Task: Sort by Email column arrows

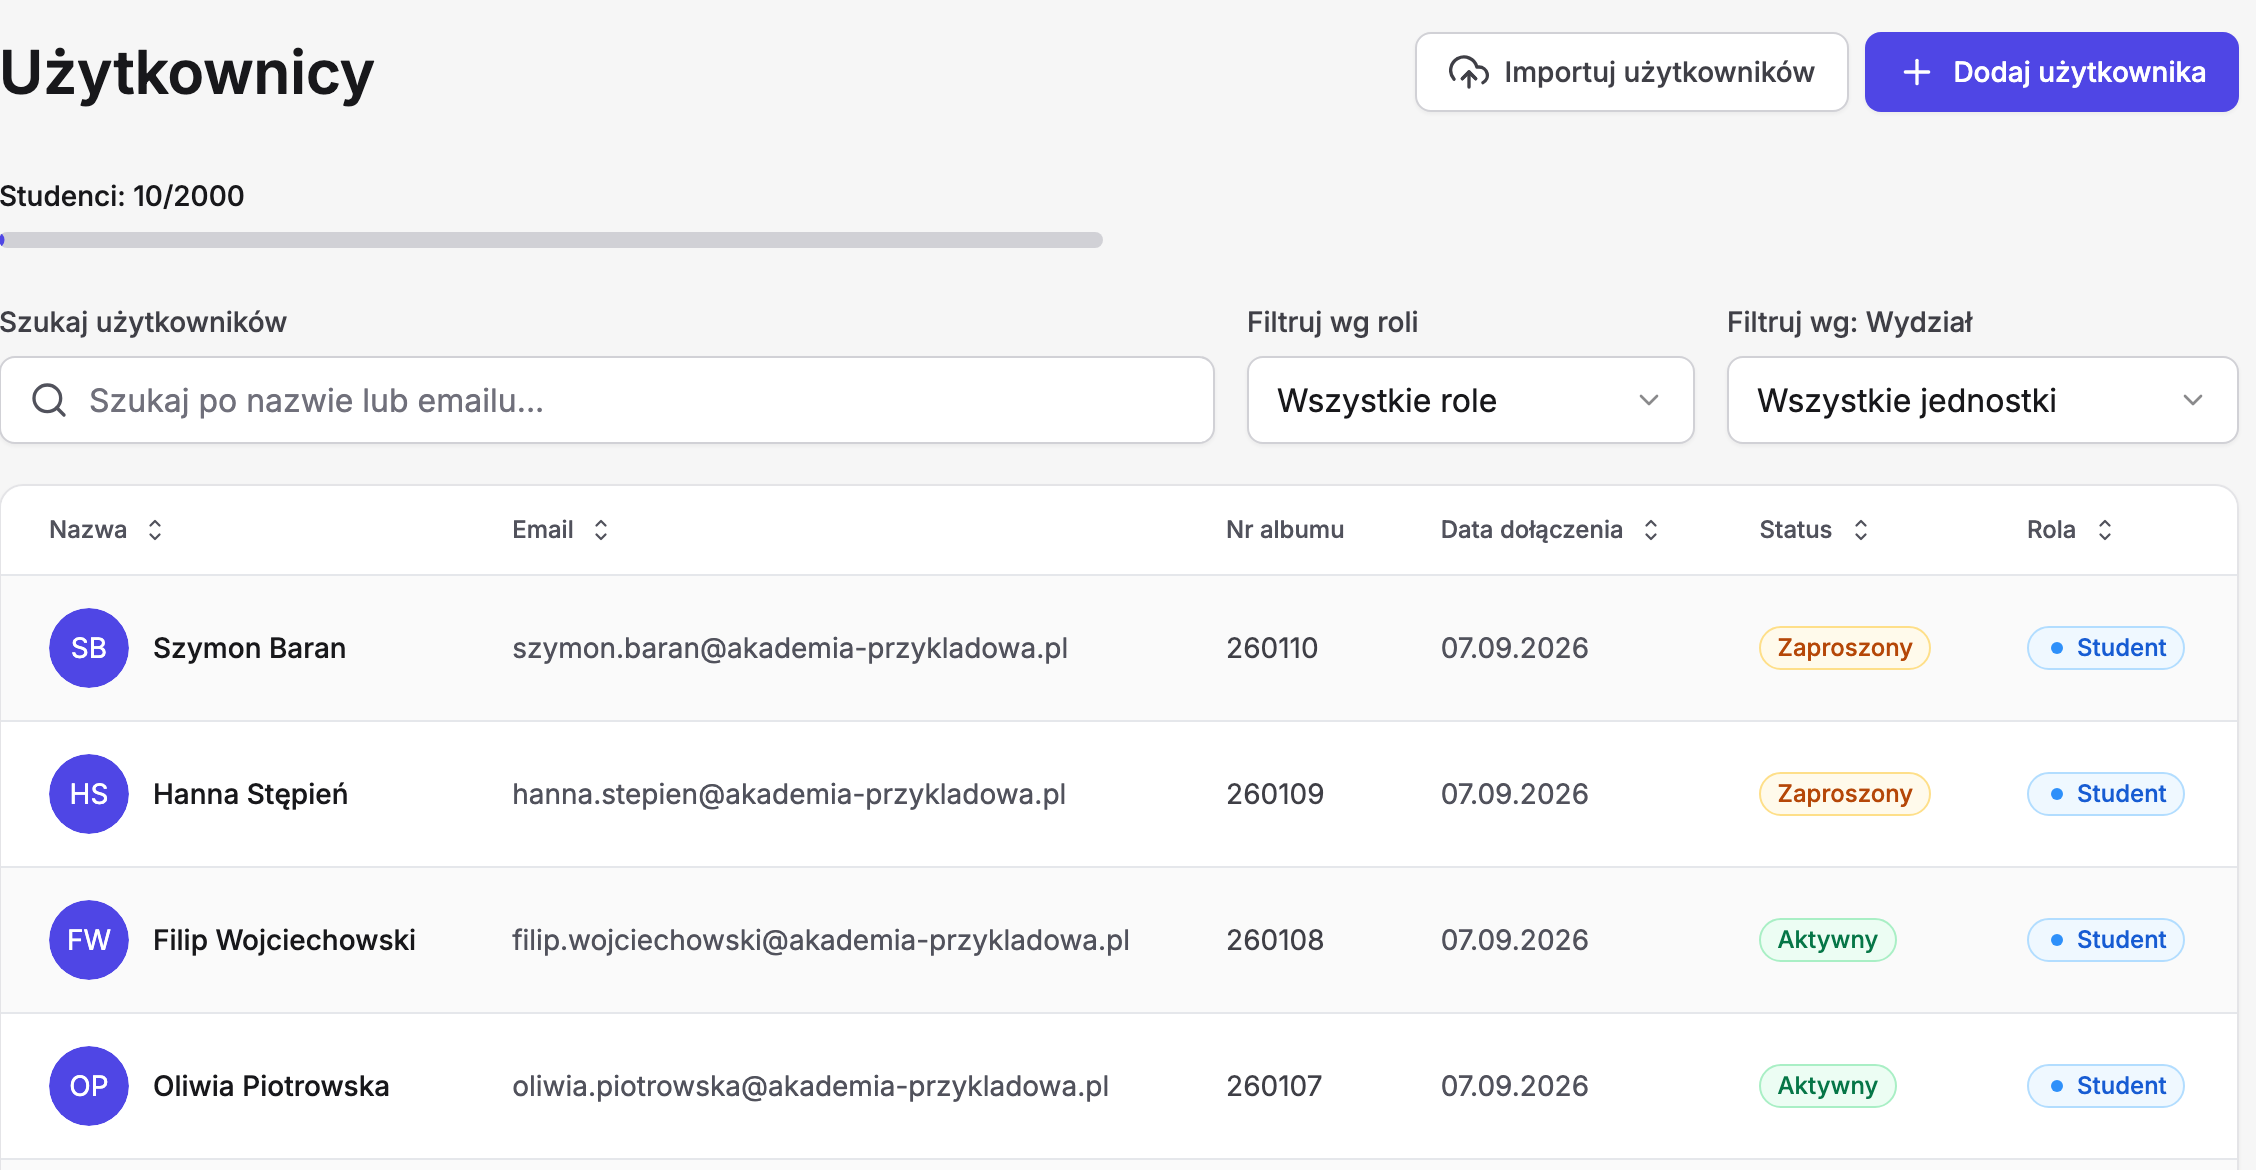Action: [x=601, y=530]
